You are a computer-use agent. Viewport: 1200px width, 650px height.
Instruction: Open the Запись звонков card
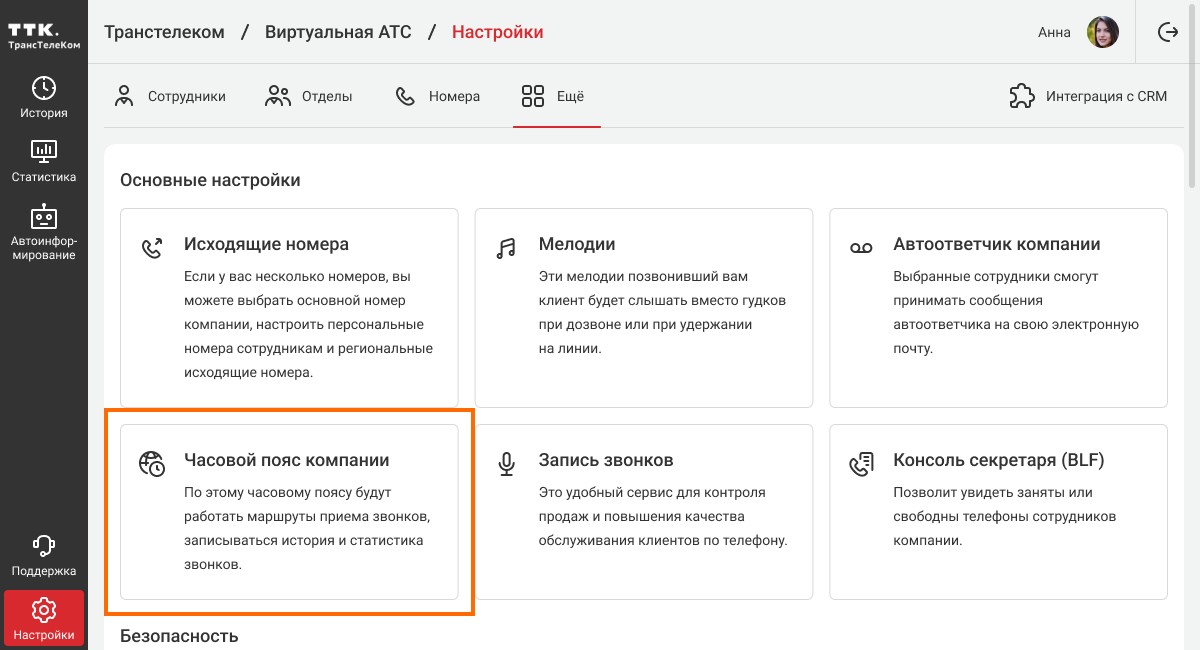pos(643,512)
